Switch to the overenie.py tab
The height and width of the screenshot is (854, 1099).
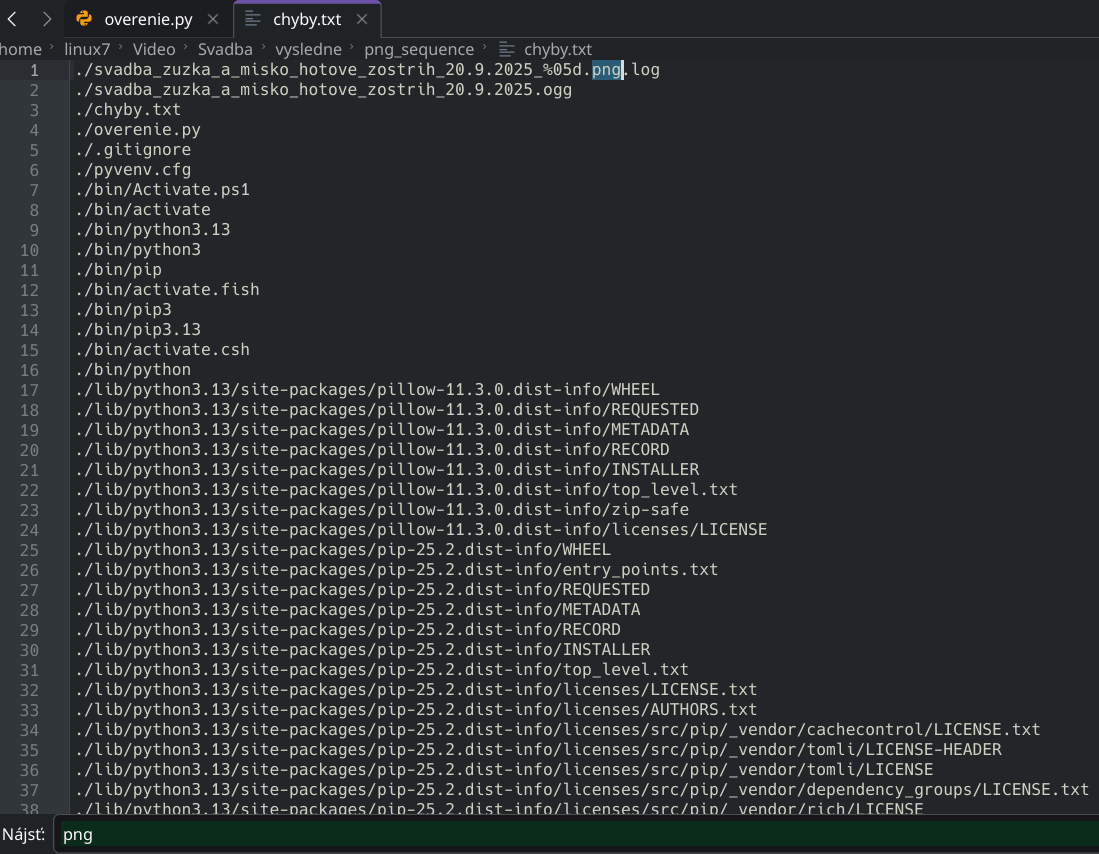(x=148, y=19)
